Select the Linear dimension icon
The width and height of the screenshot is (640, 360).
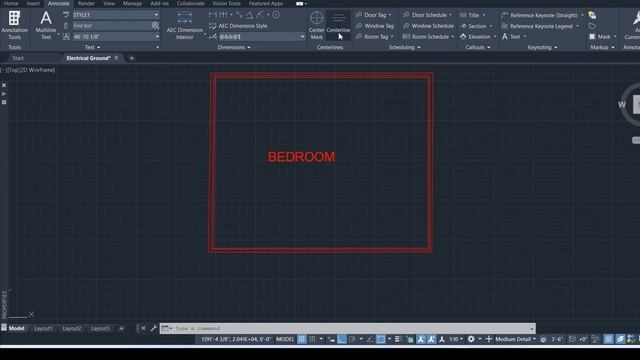[x=213, y=15]
